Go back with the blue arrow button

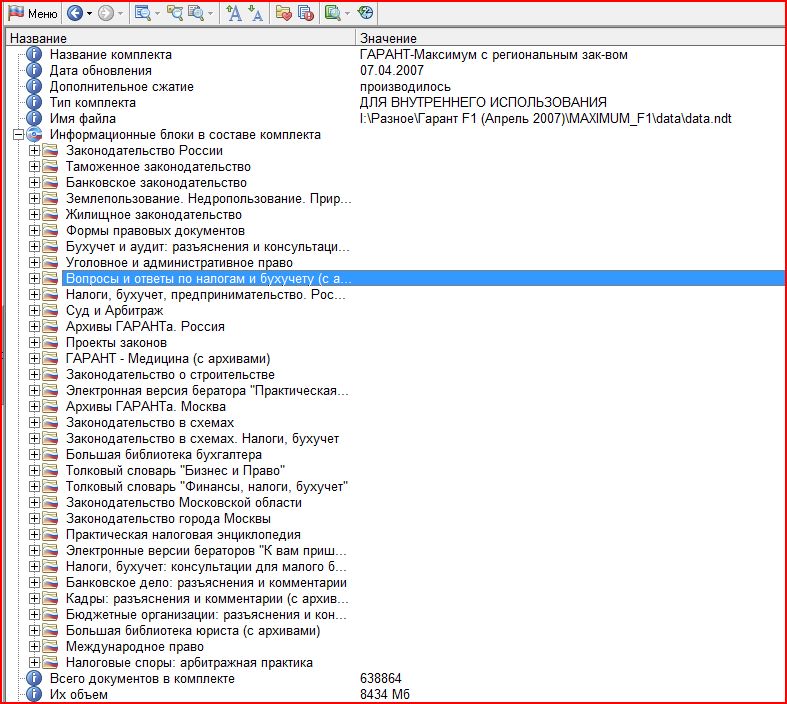tap(75, 14)
